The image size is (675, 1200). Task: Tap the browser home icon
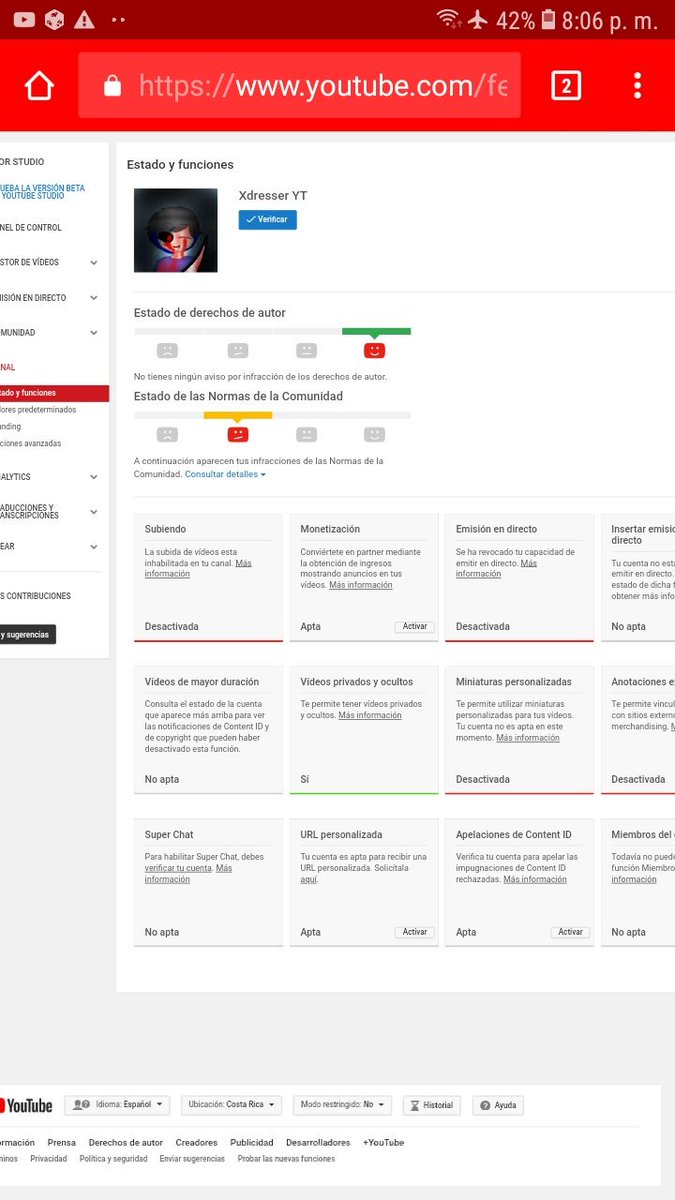pos(39,86)
